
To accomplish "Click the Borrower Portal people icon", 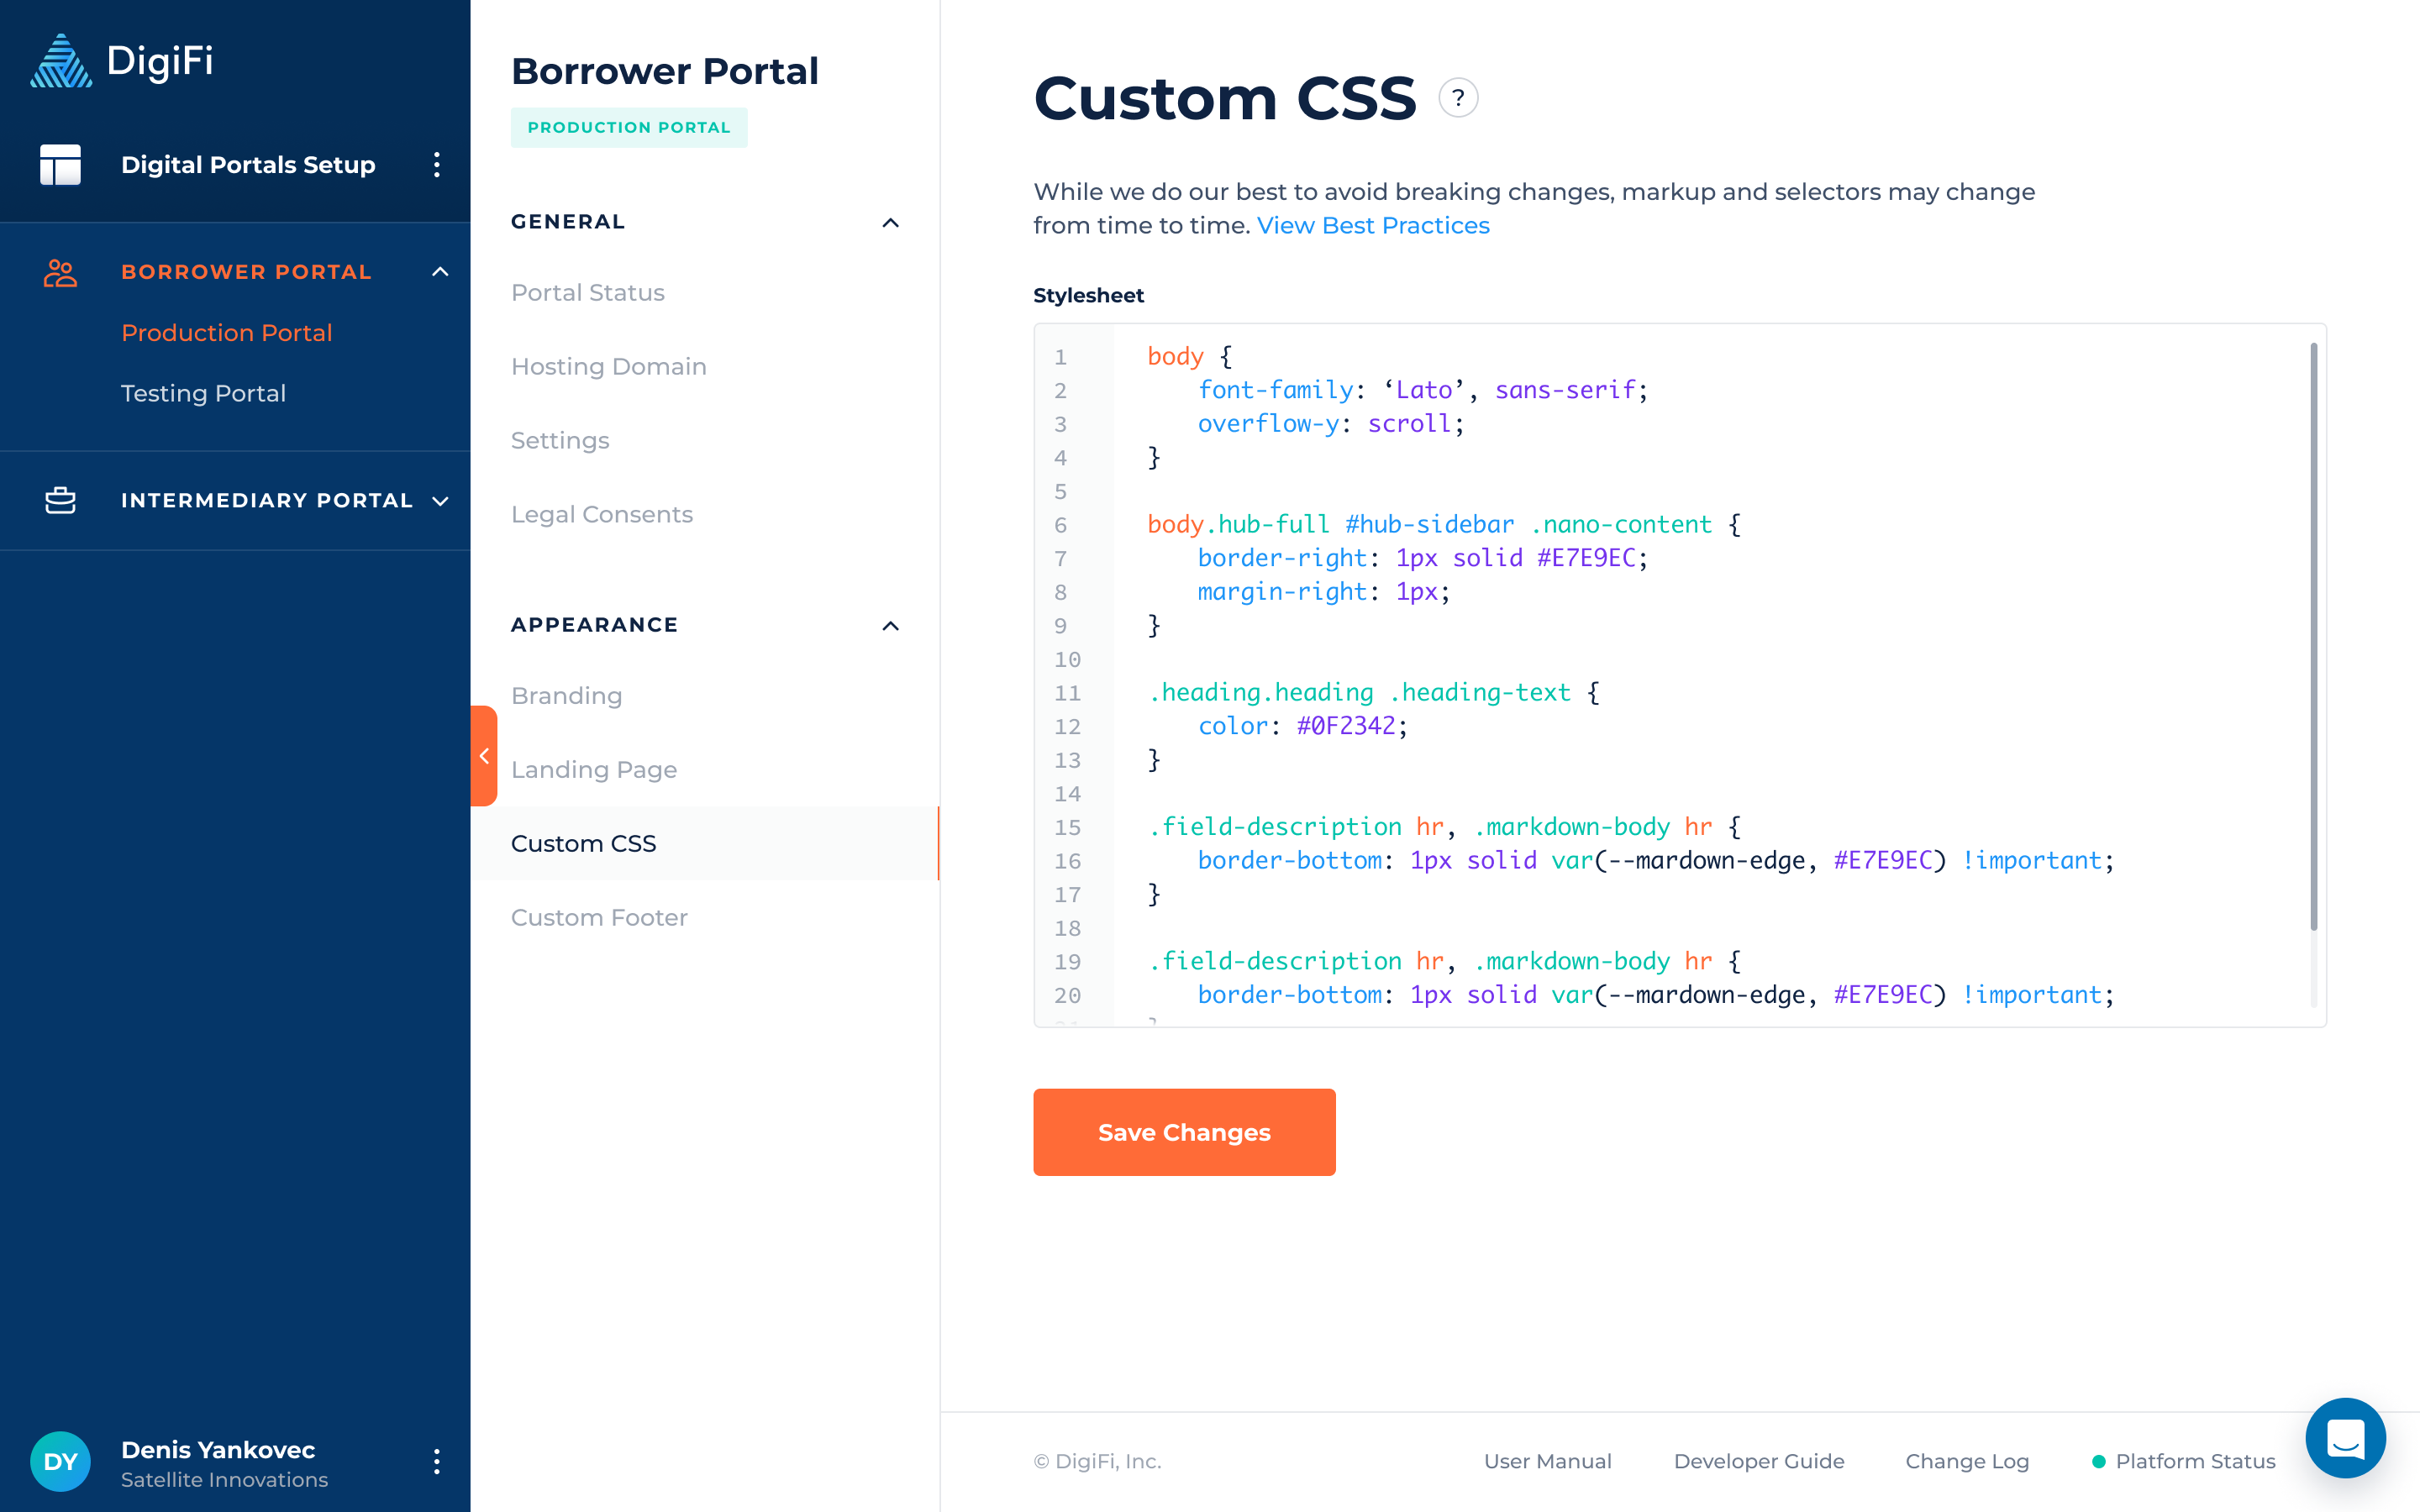I will click(x=60, y=272).
